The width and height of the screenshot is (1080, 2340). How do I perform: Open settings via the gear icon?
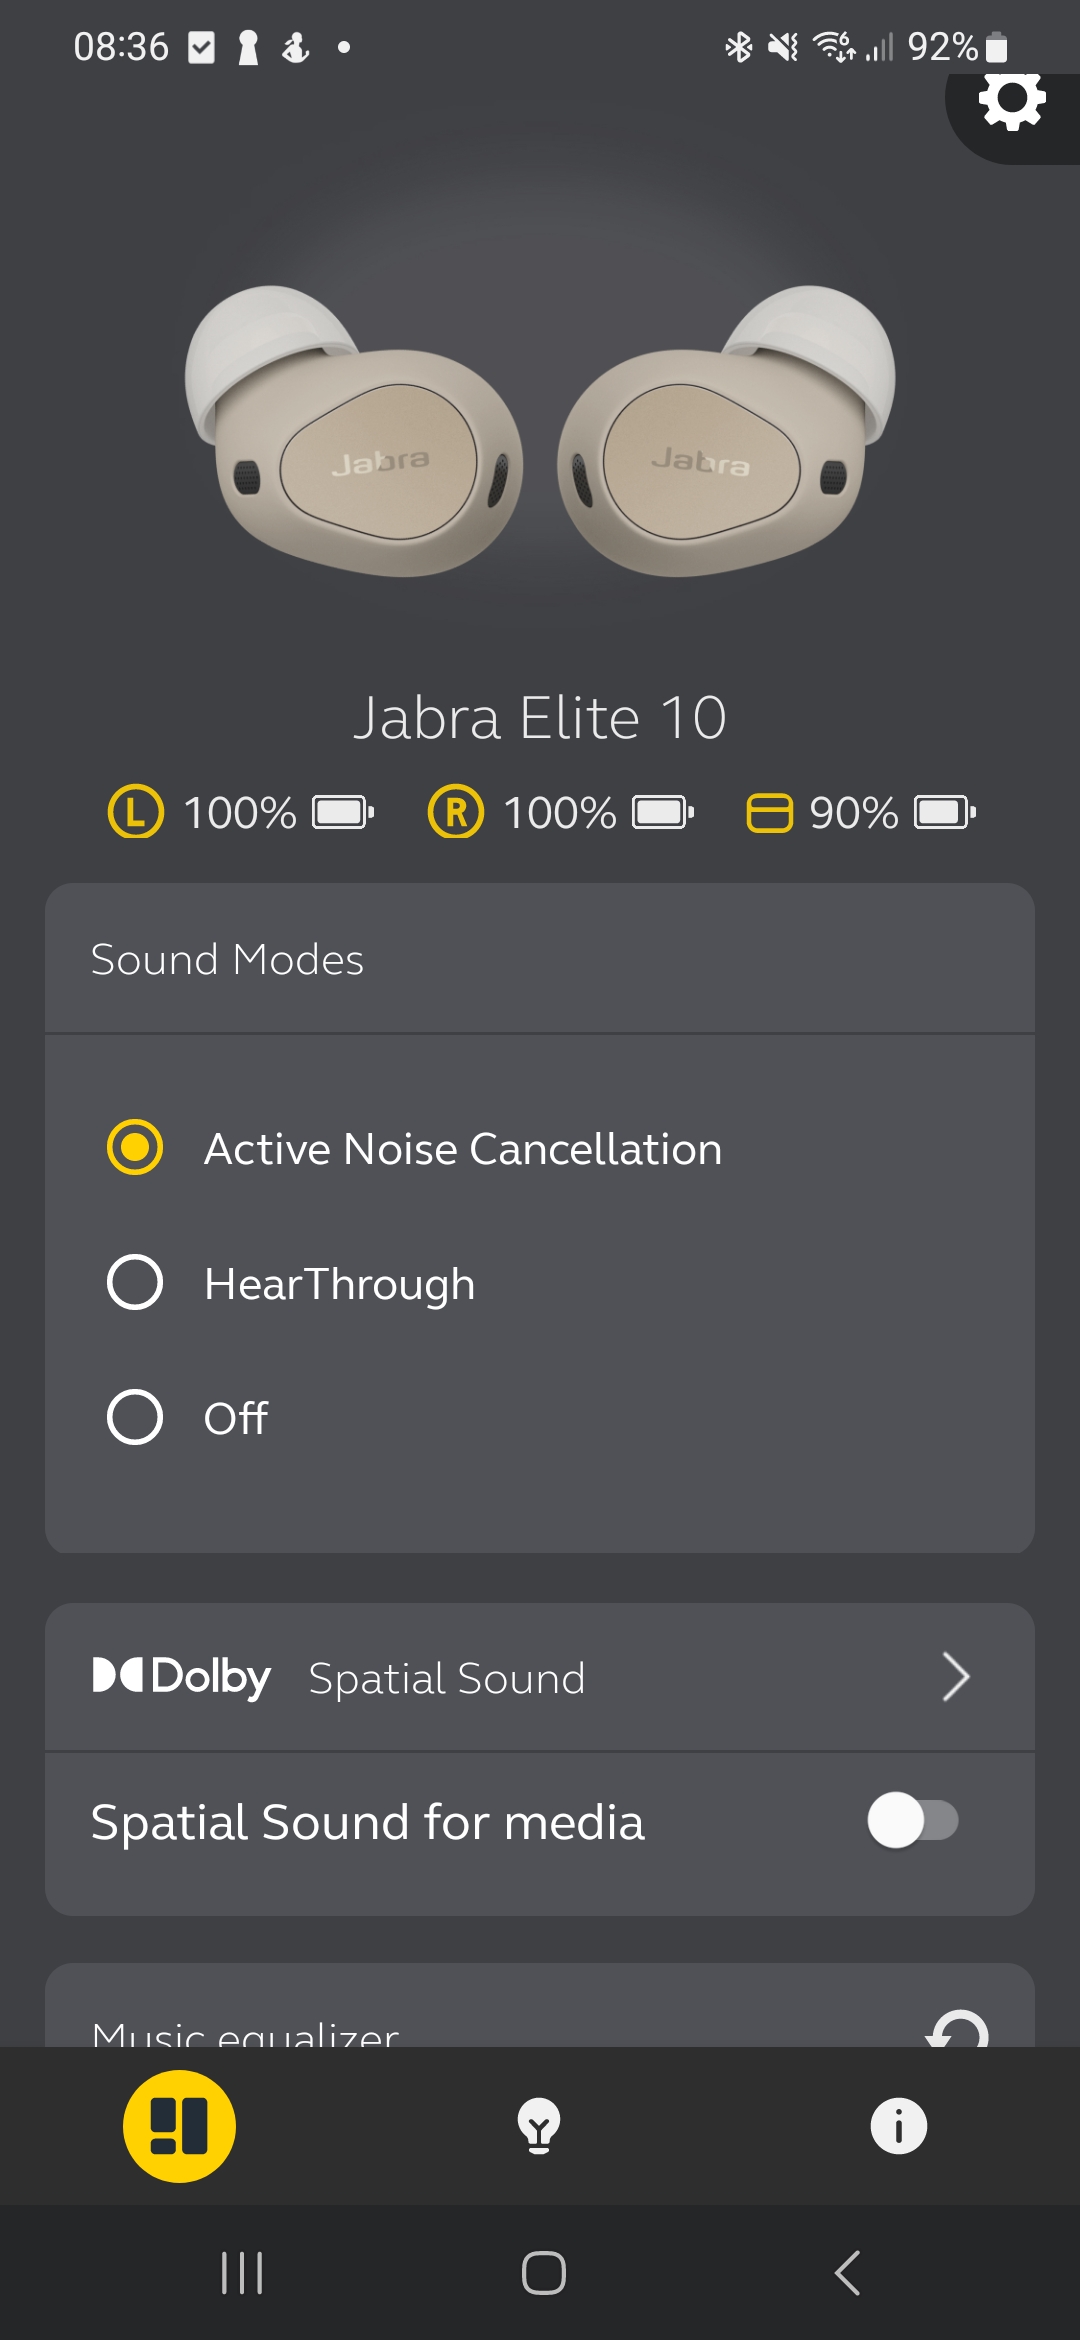(x=1012, y=102)
